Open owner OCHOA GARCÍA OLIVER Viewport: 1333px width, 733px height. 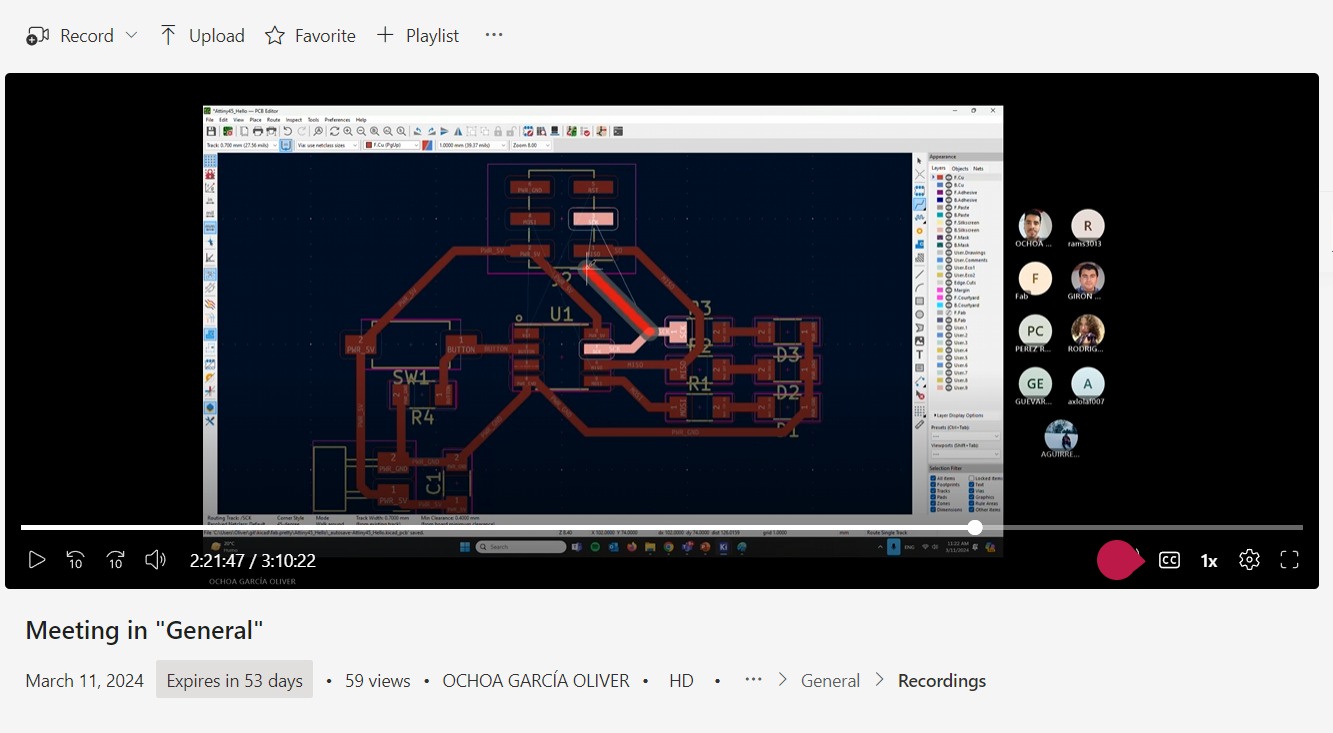click(x=536, y=680)
